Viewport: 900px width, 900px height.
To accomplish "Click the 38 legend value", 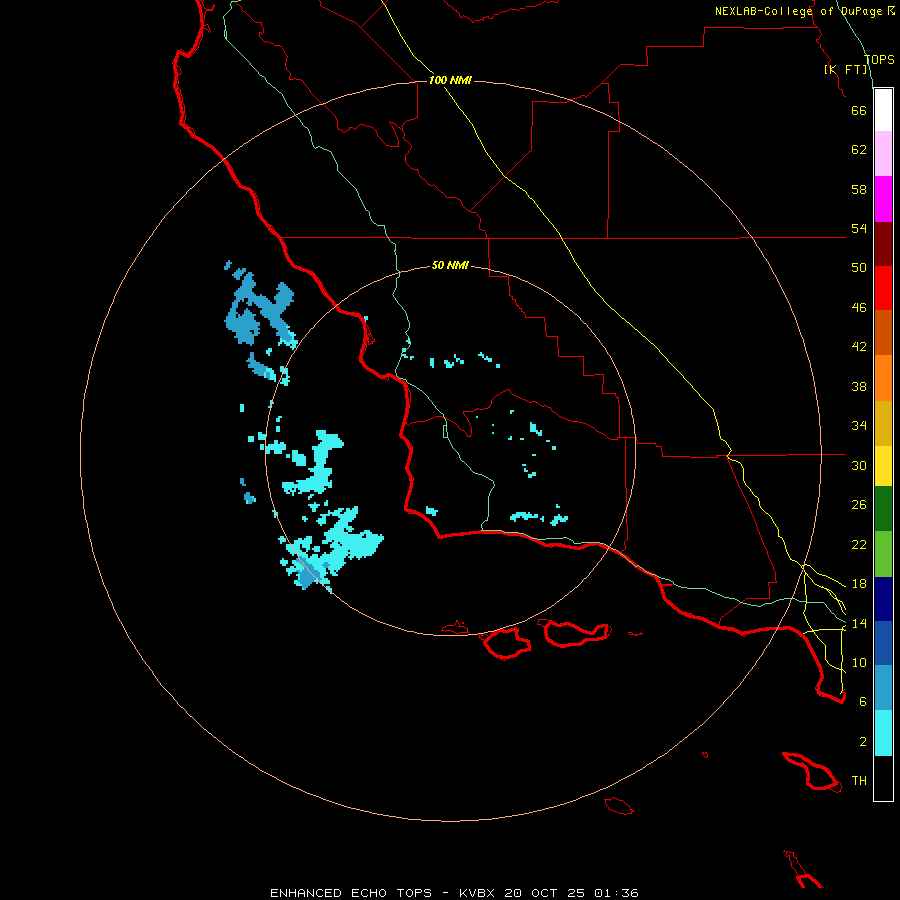I will pyautogui.click(x=859, y=386).
